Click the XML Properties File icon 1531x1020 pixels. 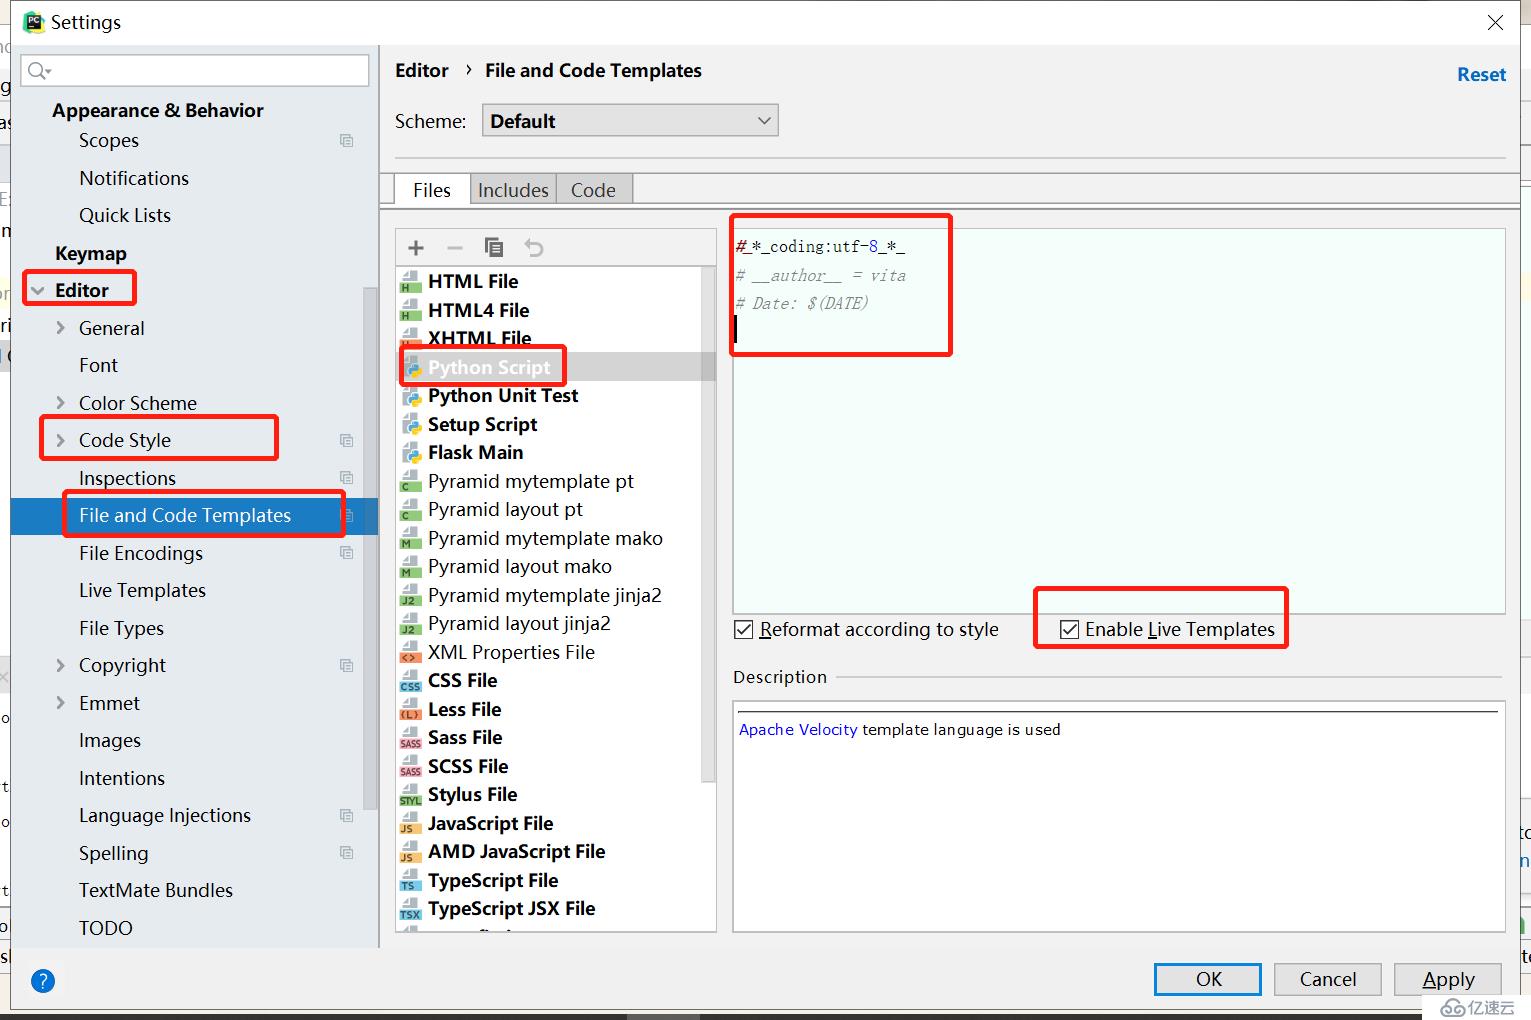[410, 653]
